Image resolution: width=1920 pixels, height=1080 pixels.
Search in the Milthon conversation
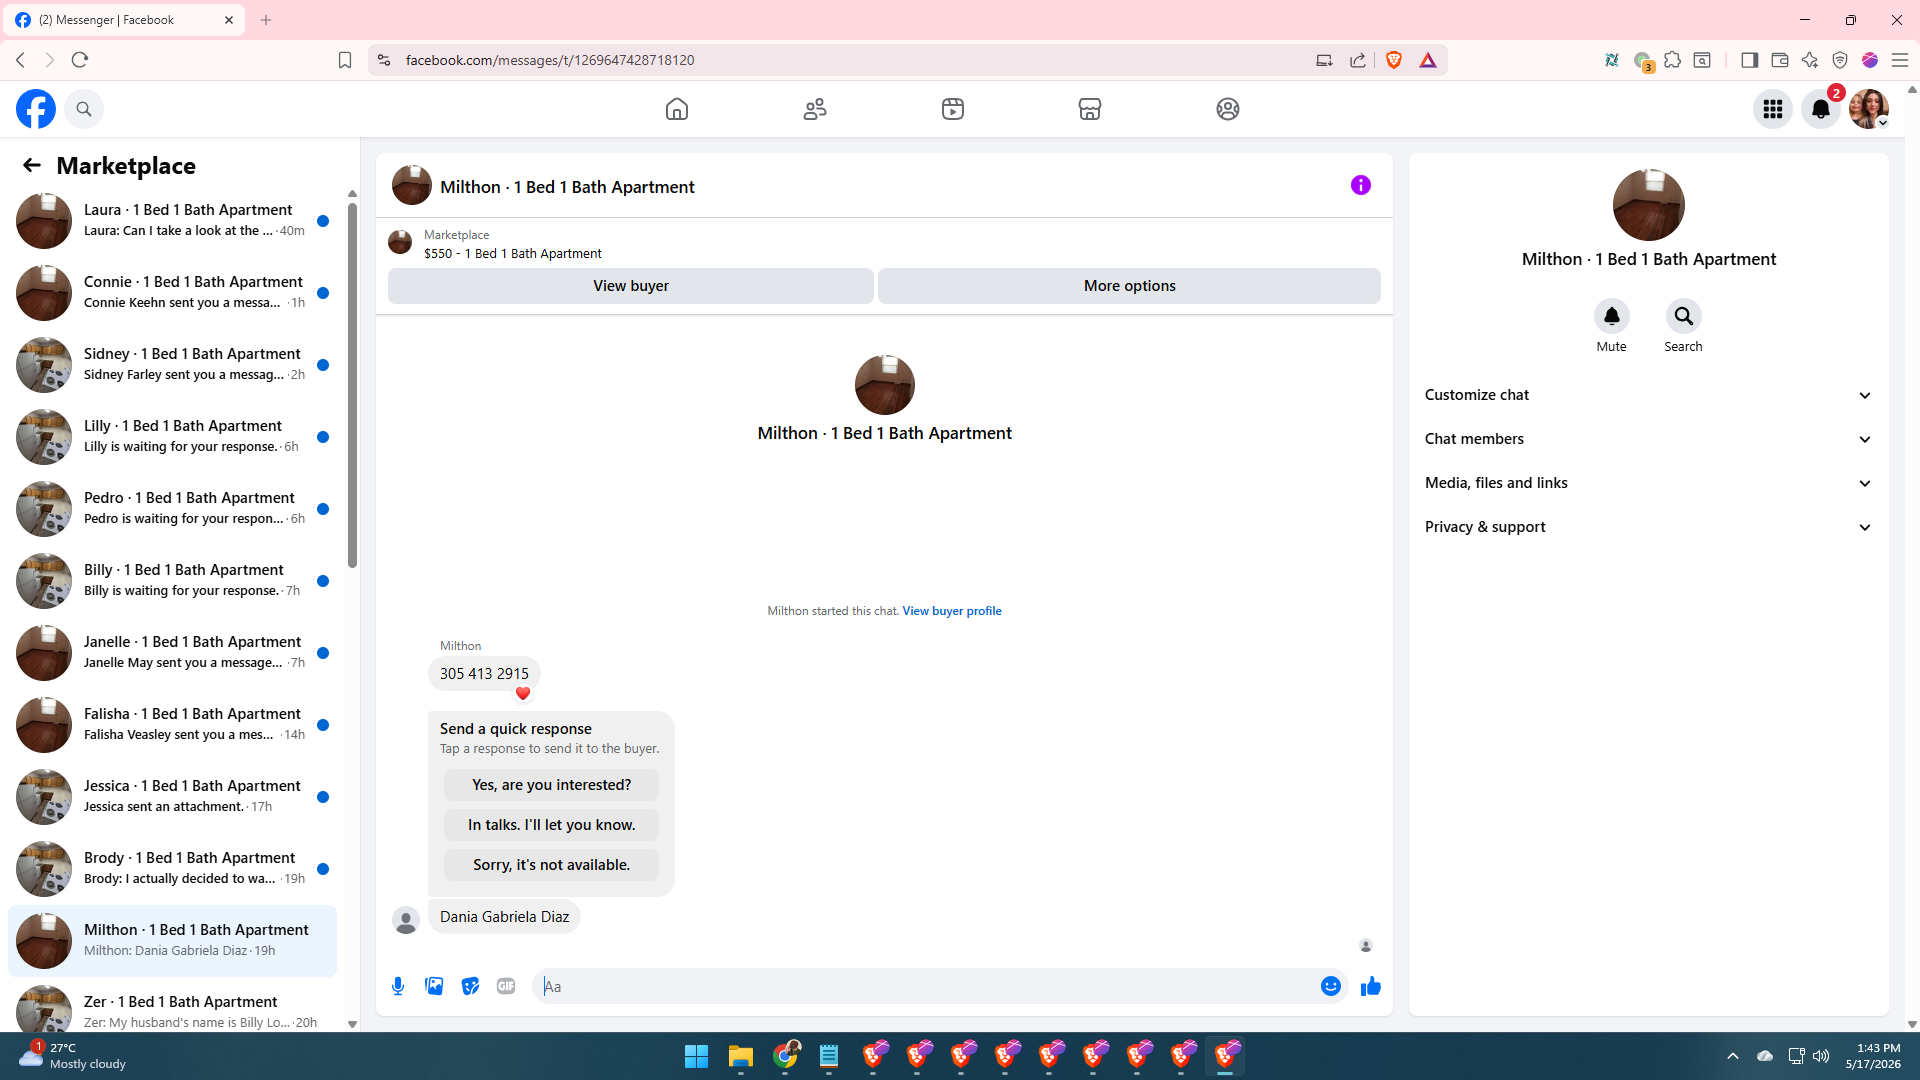point(1684,316)
